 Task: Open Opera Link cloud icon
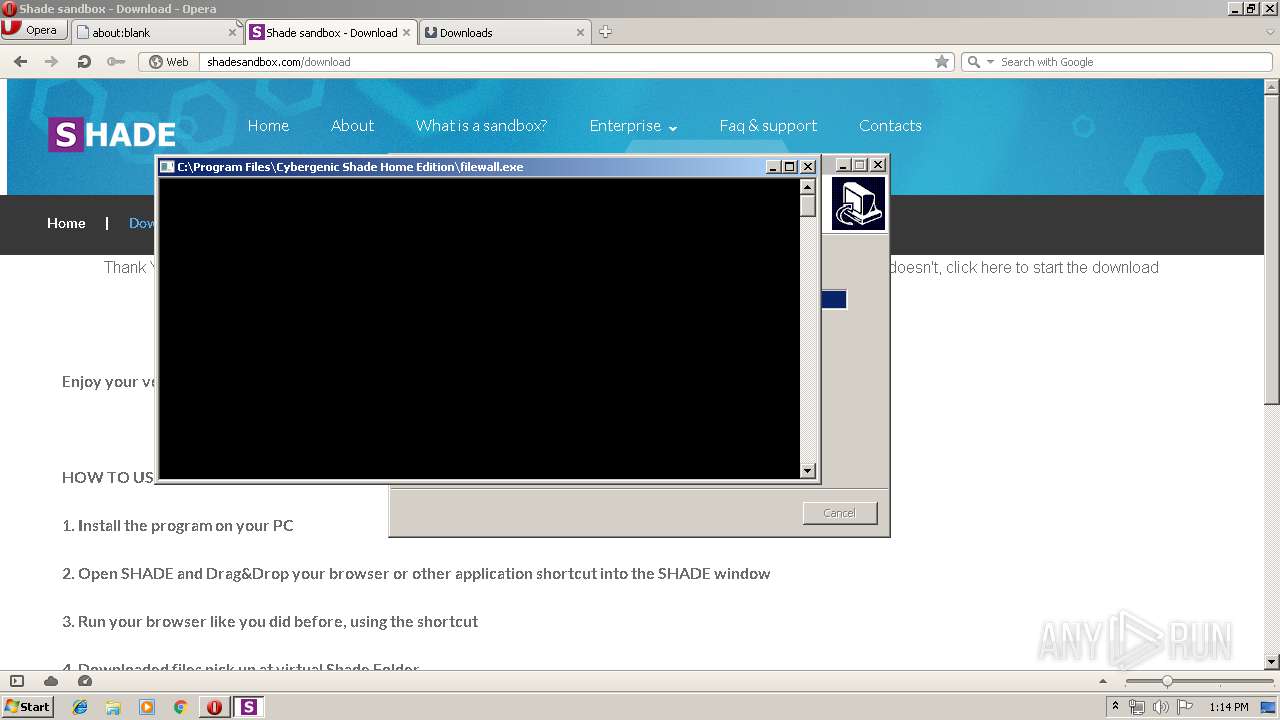pyautogui.click(x=51, y=681)
